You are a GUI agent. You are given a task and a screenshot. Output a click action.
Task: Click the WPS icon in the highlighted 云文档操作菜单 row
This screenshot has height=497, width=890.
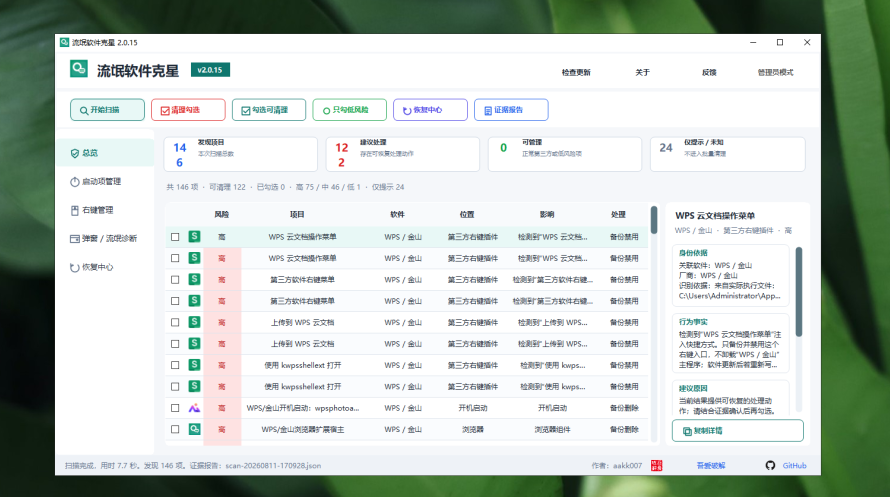[x=194, y=237]
